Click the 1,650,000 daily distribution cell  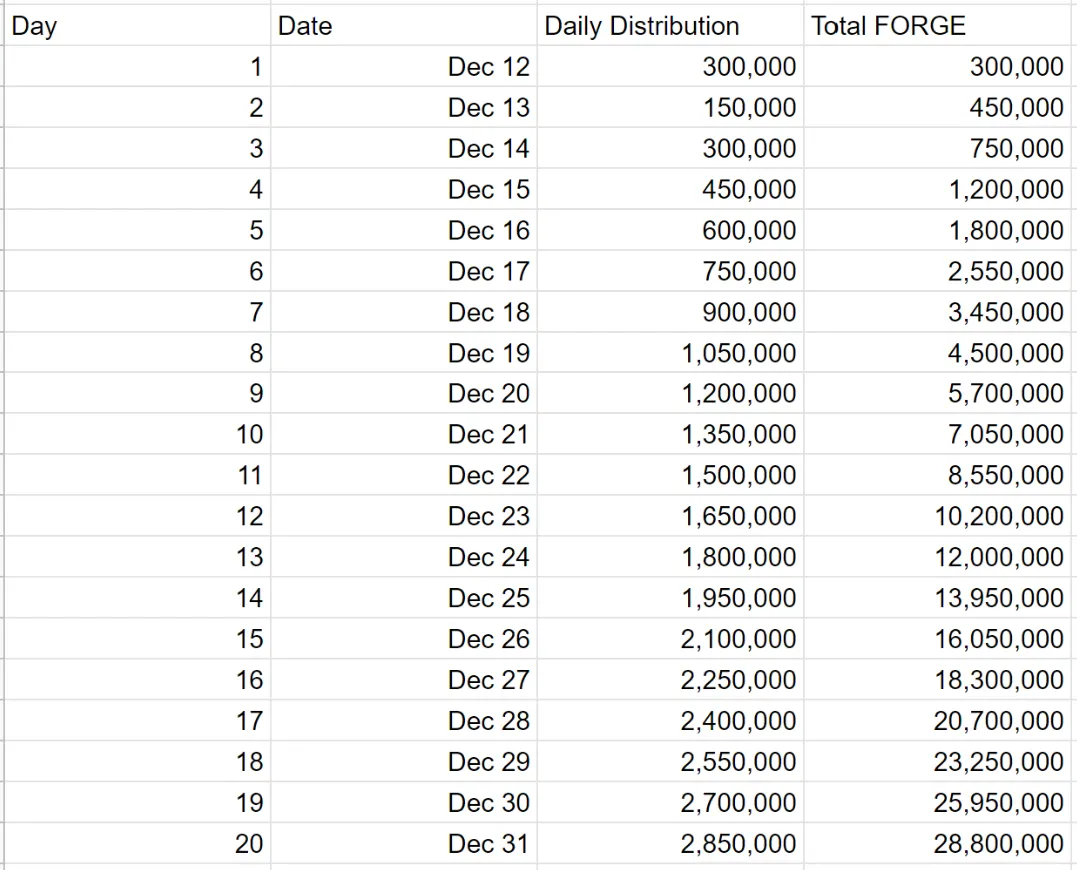tap(670, 516)
